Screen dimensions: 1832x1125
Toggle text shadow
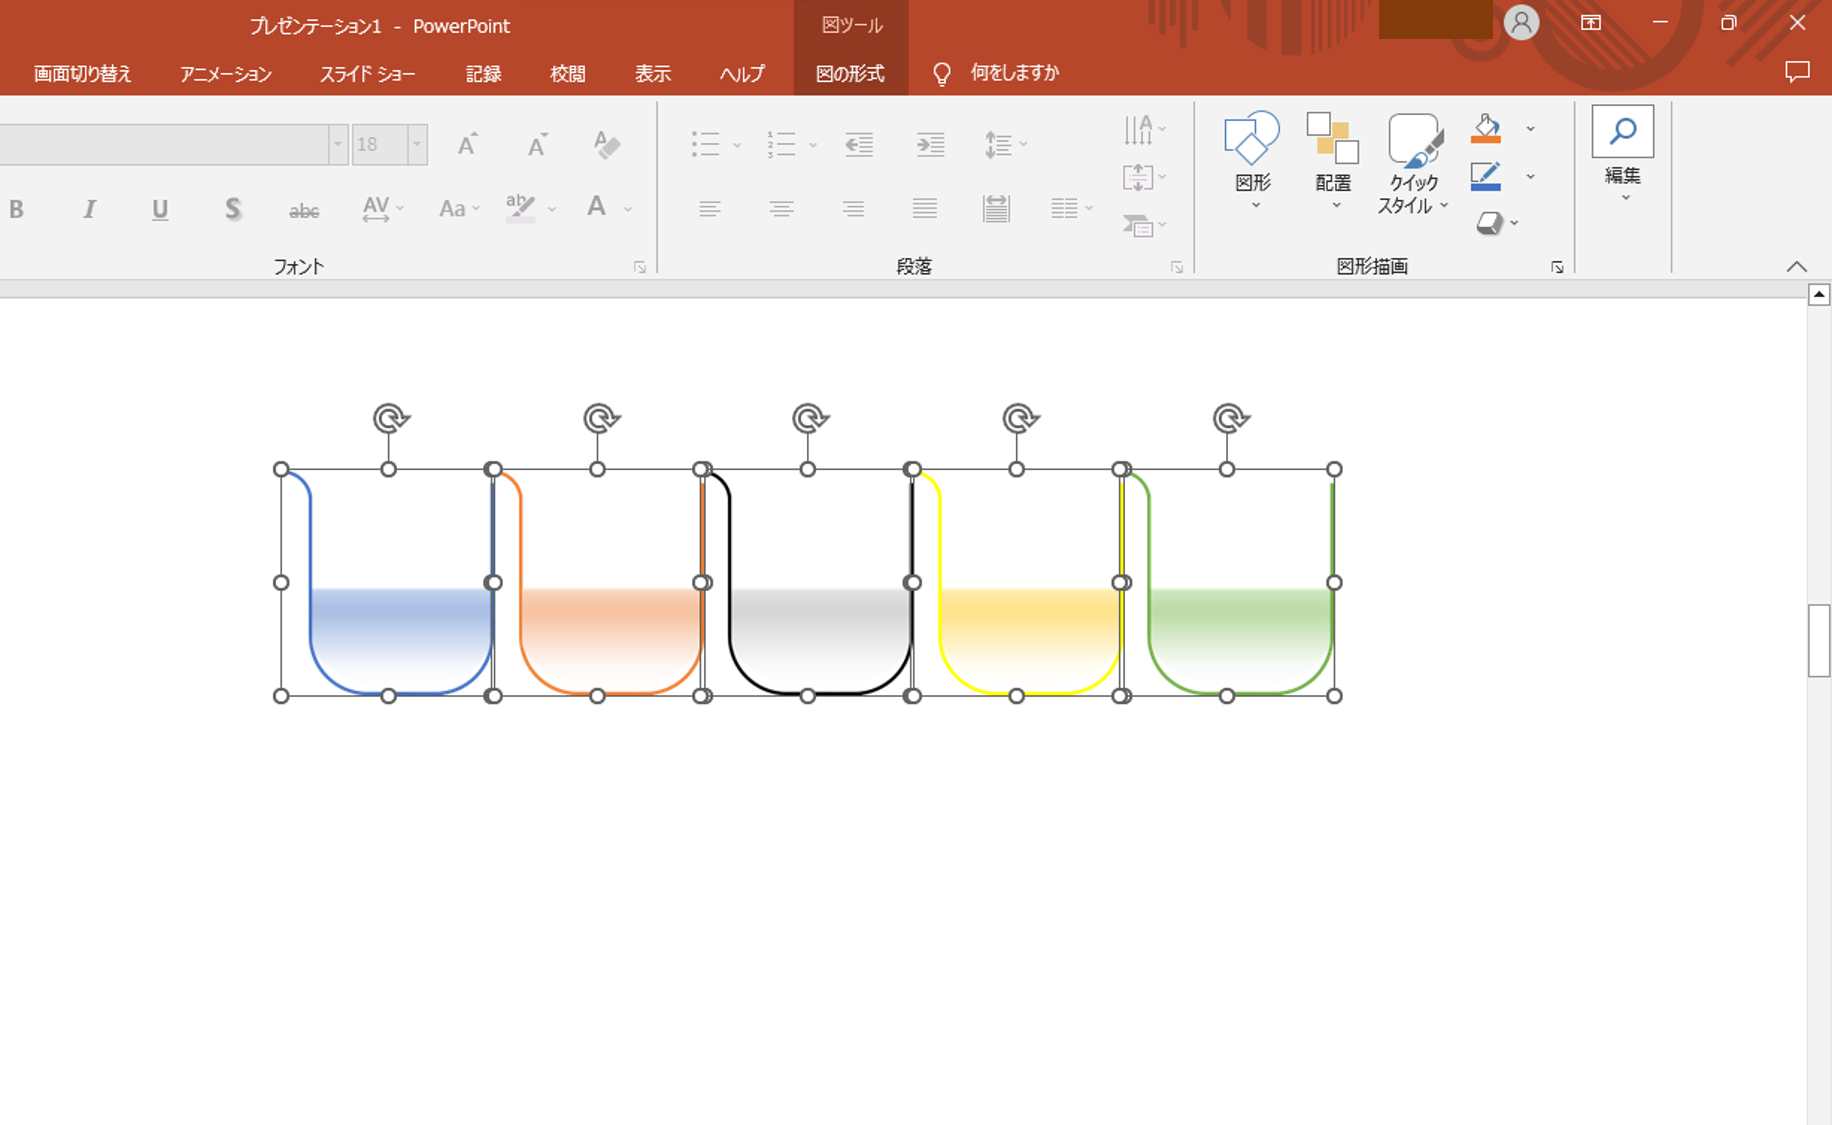click(232, 209)
